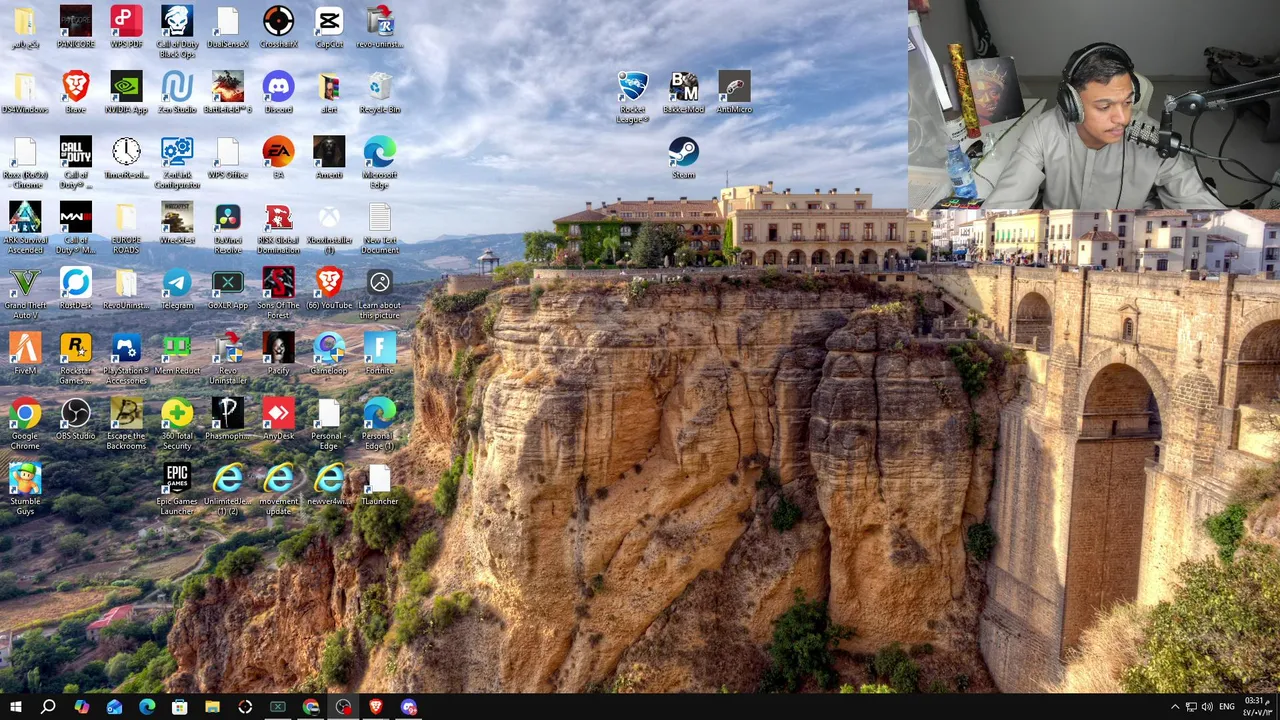
Task: Launch DaVinci Resolve from desktop
Action: pyautogui.click(x=227, y=227)
